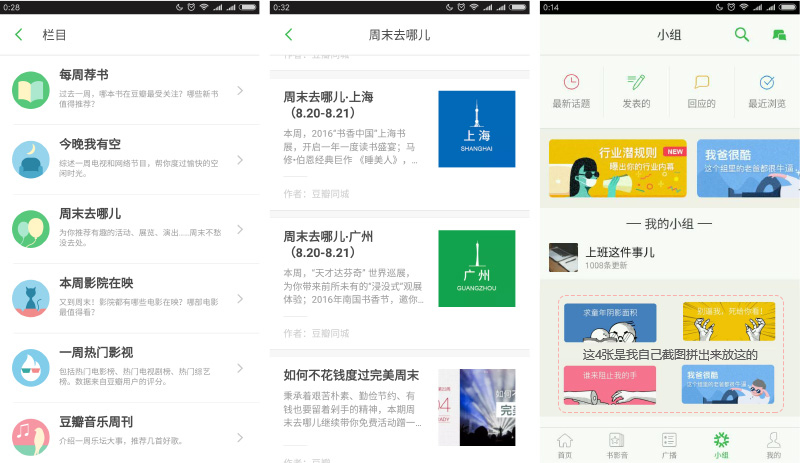
Task: Go back from the 栏目 screen
Action: pyautogui.click(x=18, y=35)
